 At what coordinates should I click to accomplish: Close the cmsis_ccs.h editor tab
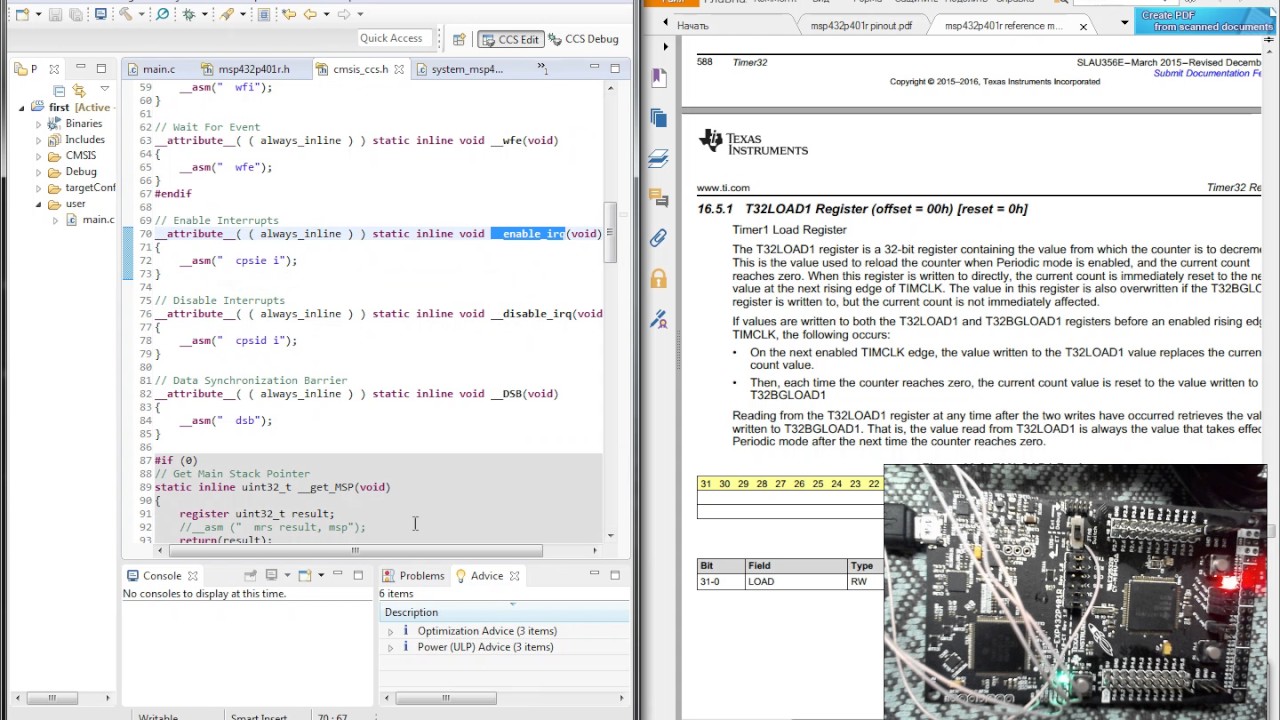tap(398, 69)
